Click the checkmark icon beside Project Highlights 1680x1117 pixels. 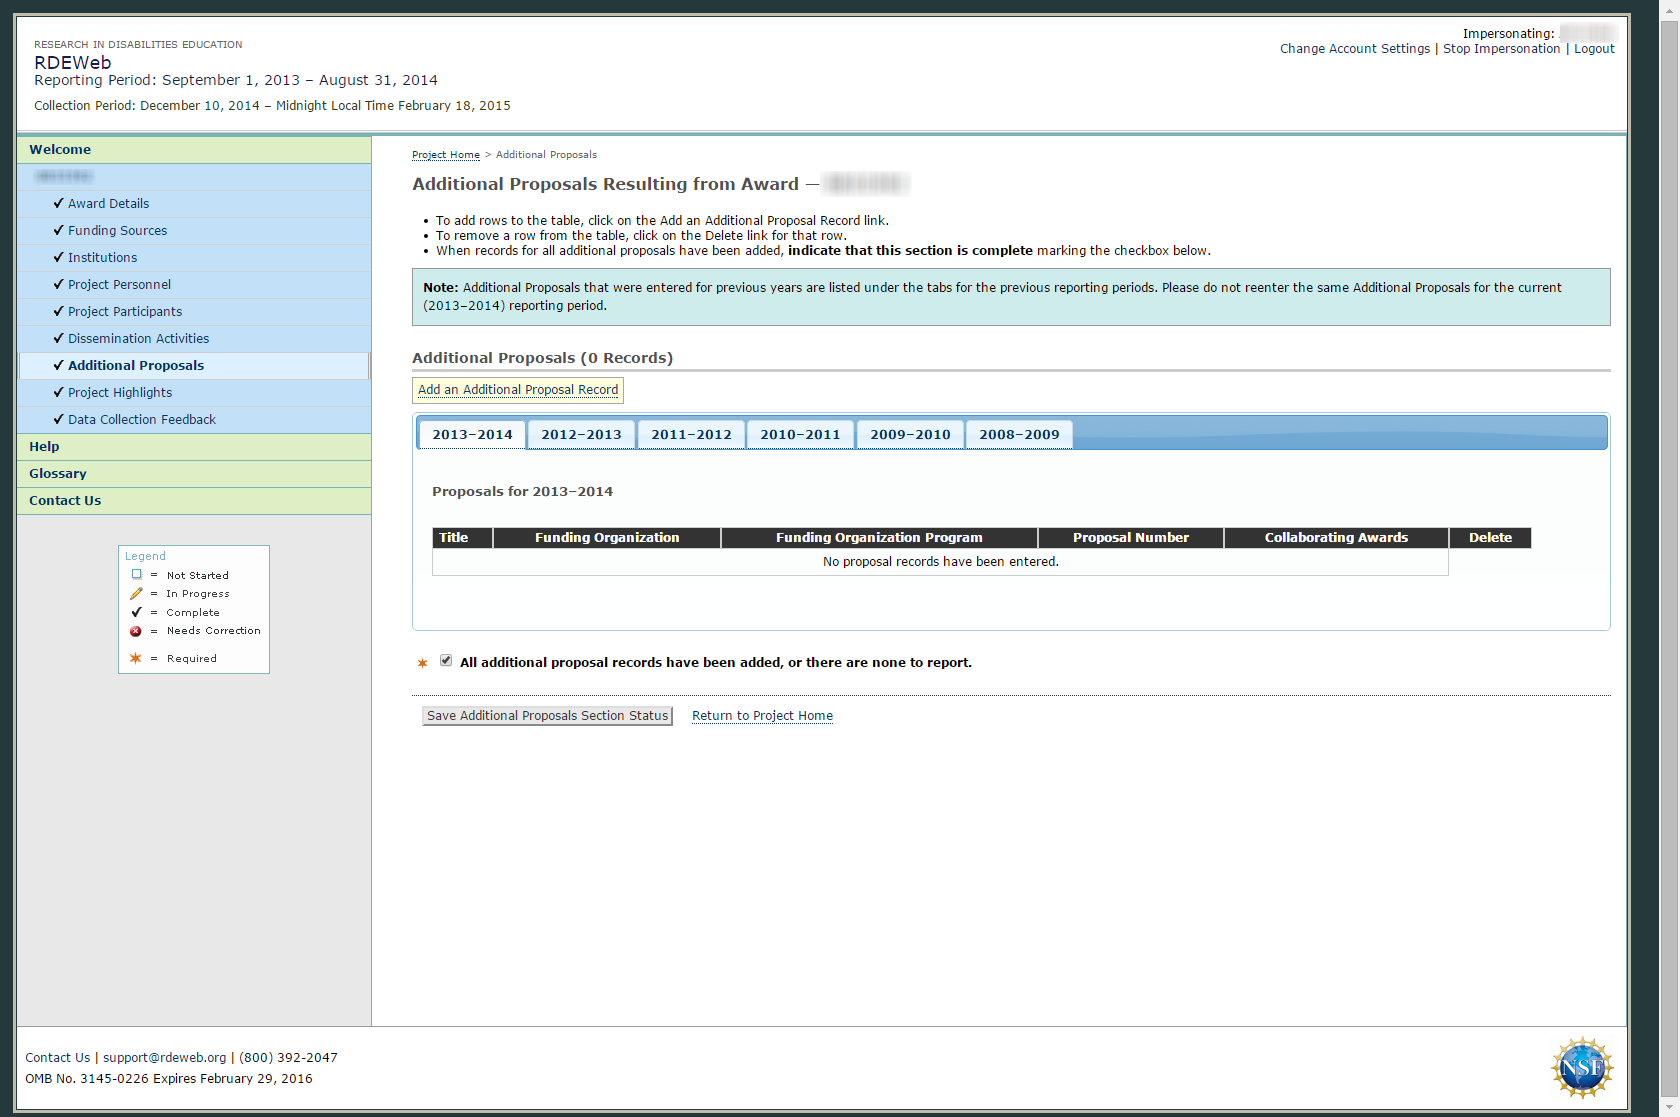[58, 392]
